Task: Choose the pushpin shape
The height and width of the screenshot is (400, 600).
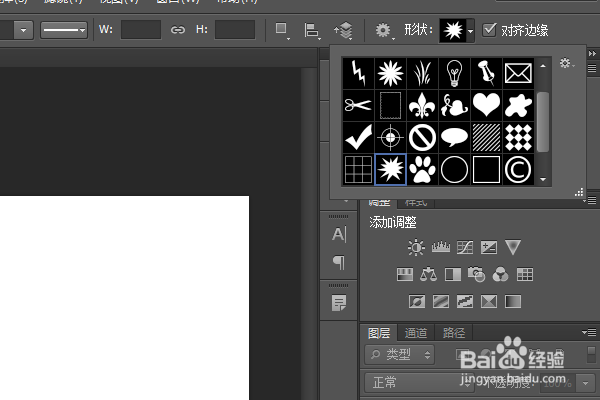Action: [486, 73]
